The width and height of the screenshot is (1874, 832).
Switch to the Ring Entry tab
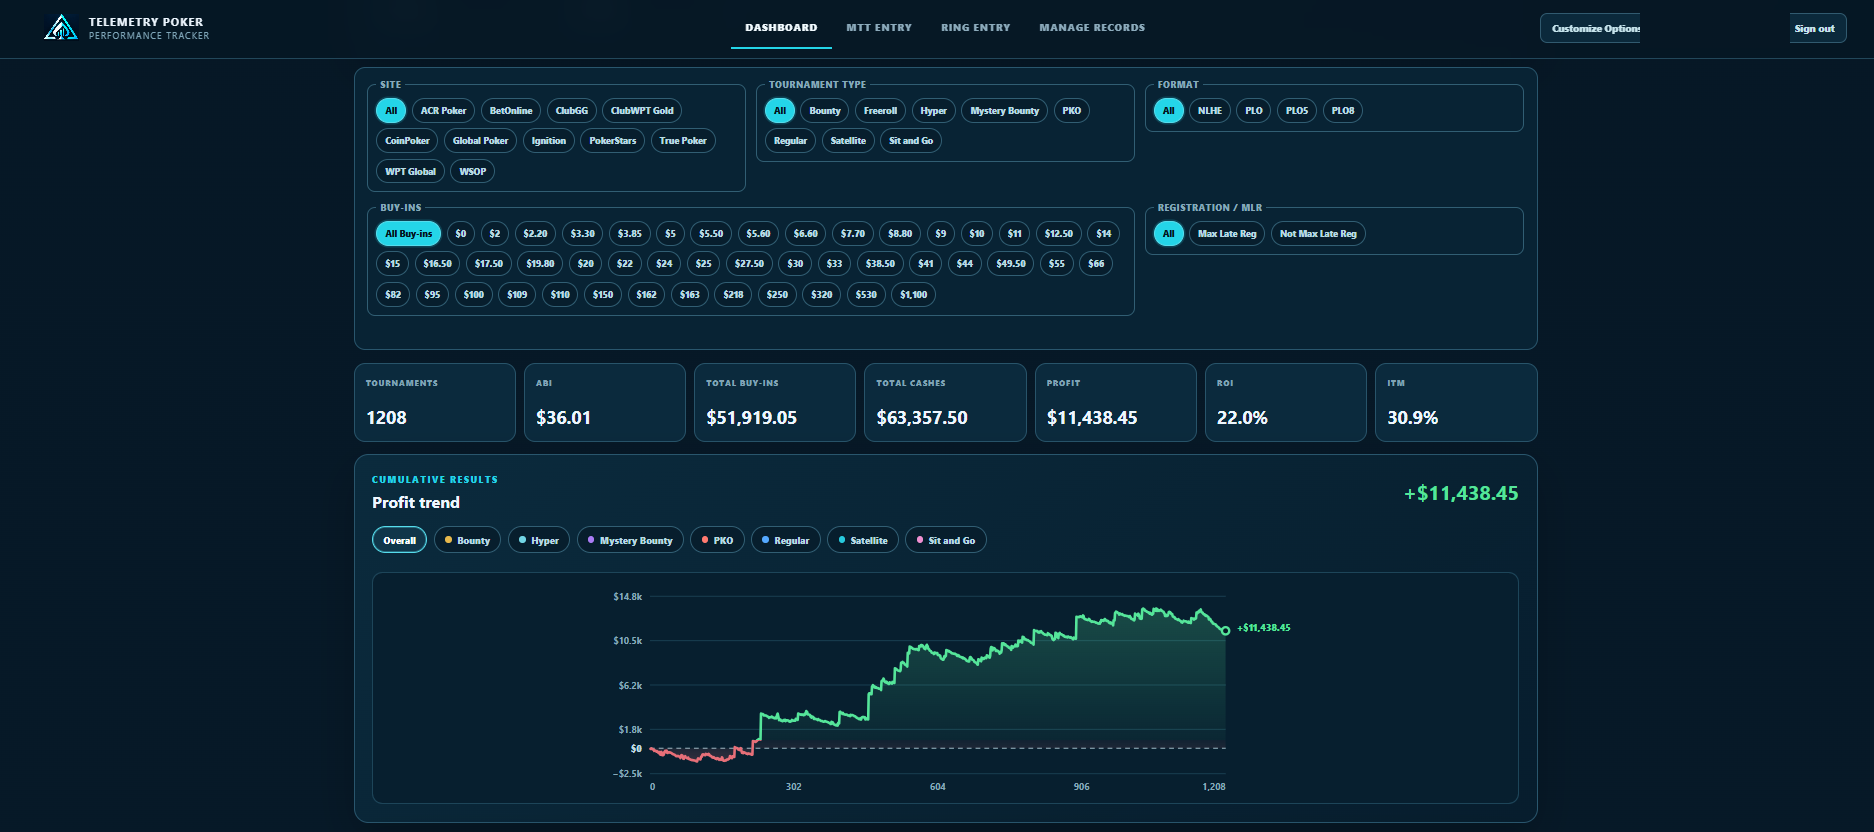976,28
